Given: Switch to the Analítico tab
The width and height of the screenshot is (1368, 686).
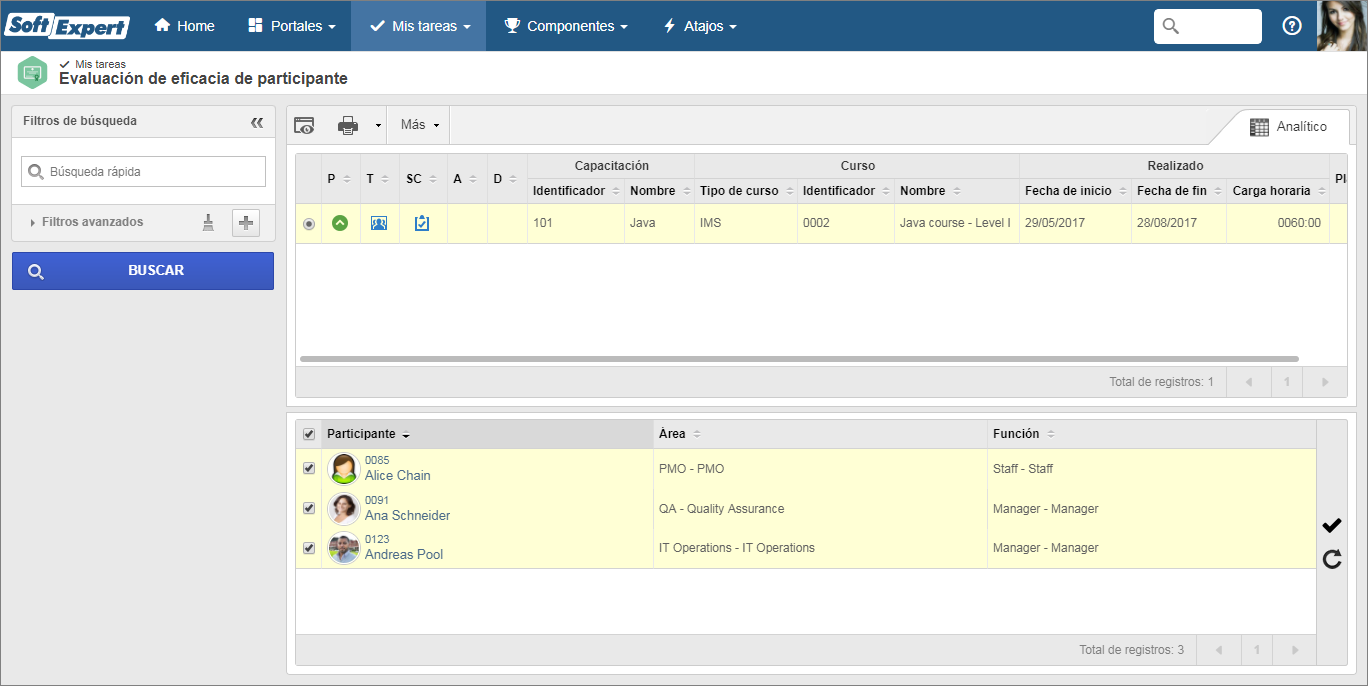Looking at the screenshot, I should tap(1288, 127).
